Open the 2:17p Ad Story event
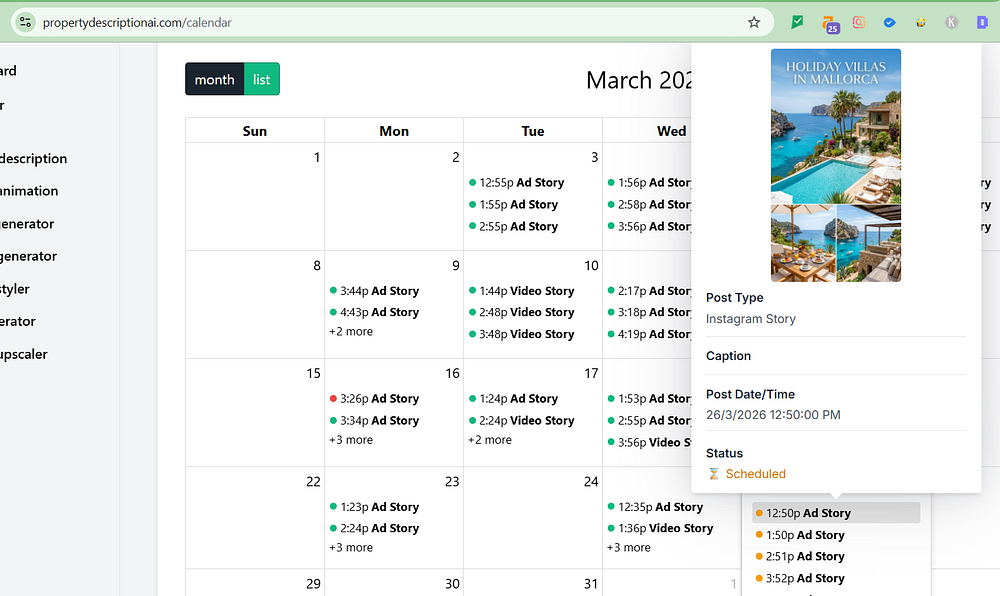1000x596 pixels. pos(649,291)
